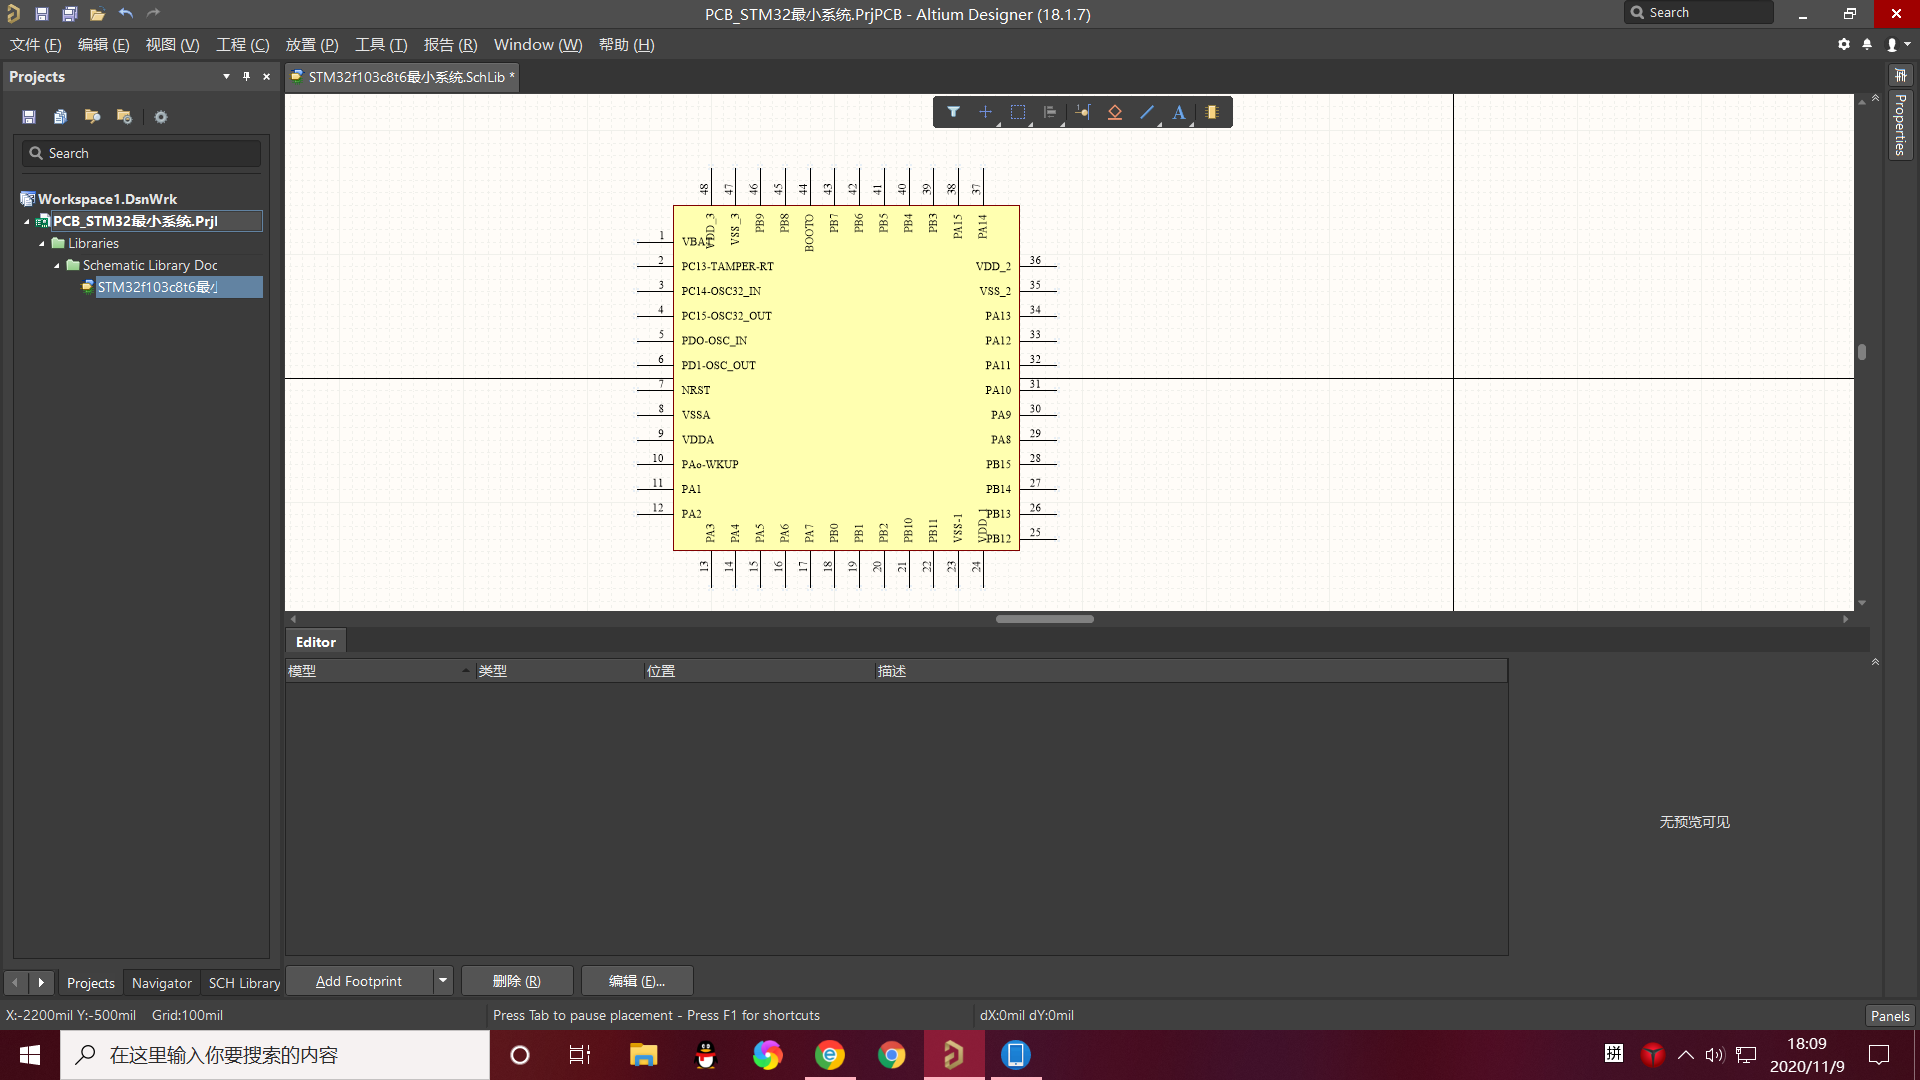The height and width of the screenshot is (1080, 1920).
Task: Toggle pin on the Projects panel
Action: click(x=246, y=76)
